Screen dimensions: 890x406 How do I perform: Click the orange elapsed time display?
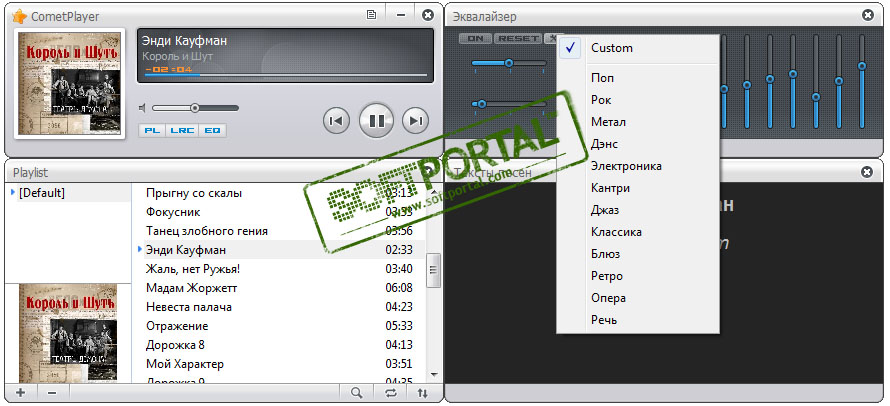(x=169, y=69)
